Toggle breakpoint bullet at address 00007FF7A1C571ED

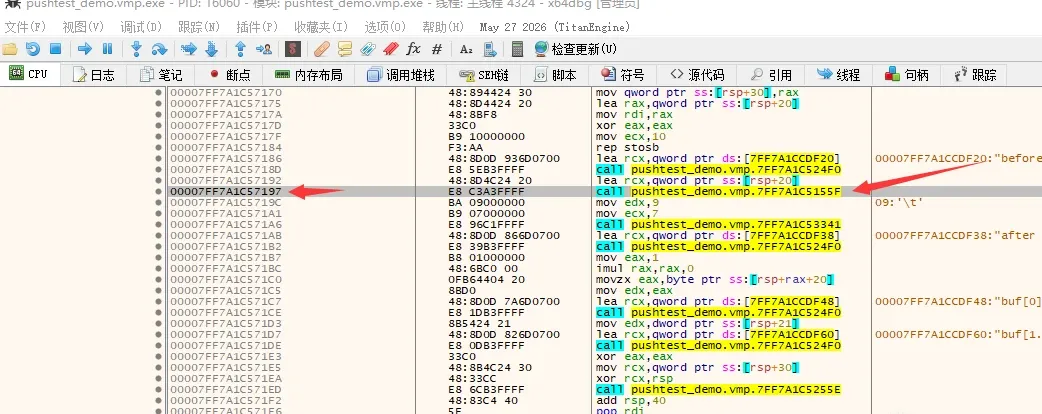pos(158,389)
